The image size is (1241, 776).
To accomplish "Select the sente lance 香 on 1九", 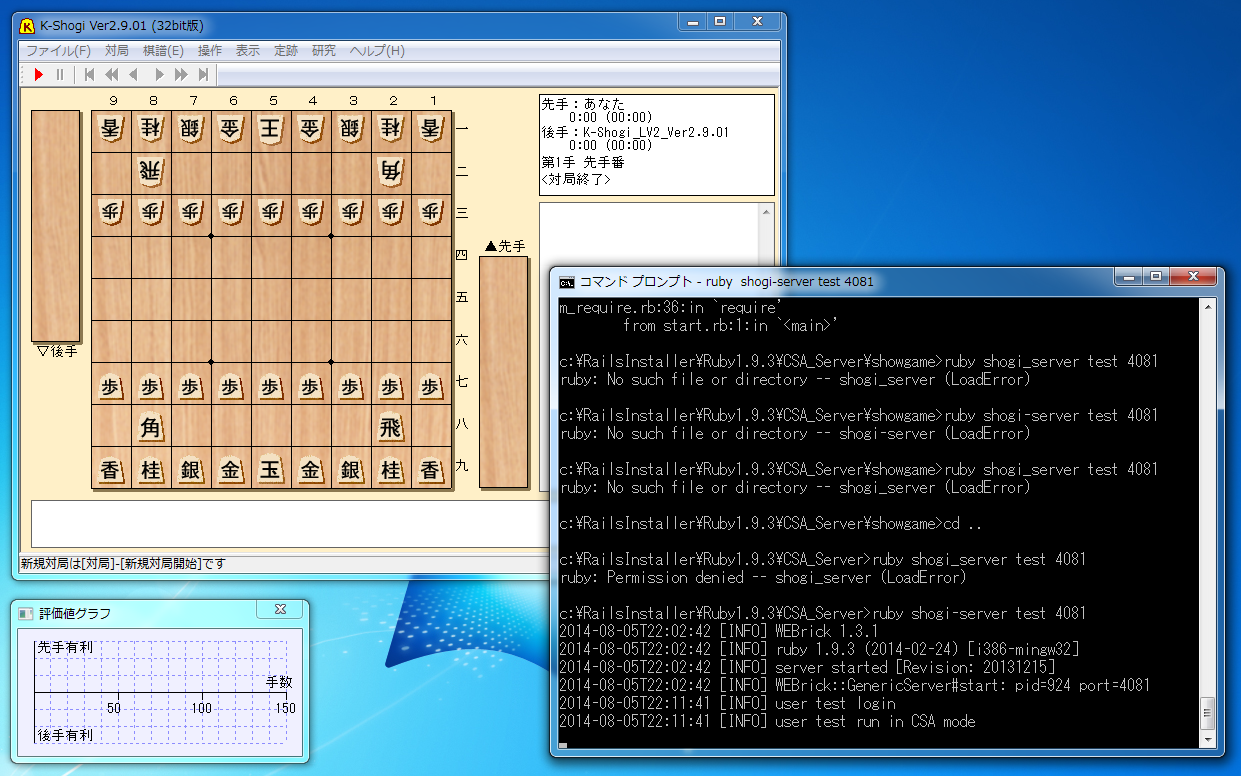I will tap(431, 469).
